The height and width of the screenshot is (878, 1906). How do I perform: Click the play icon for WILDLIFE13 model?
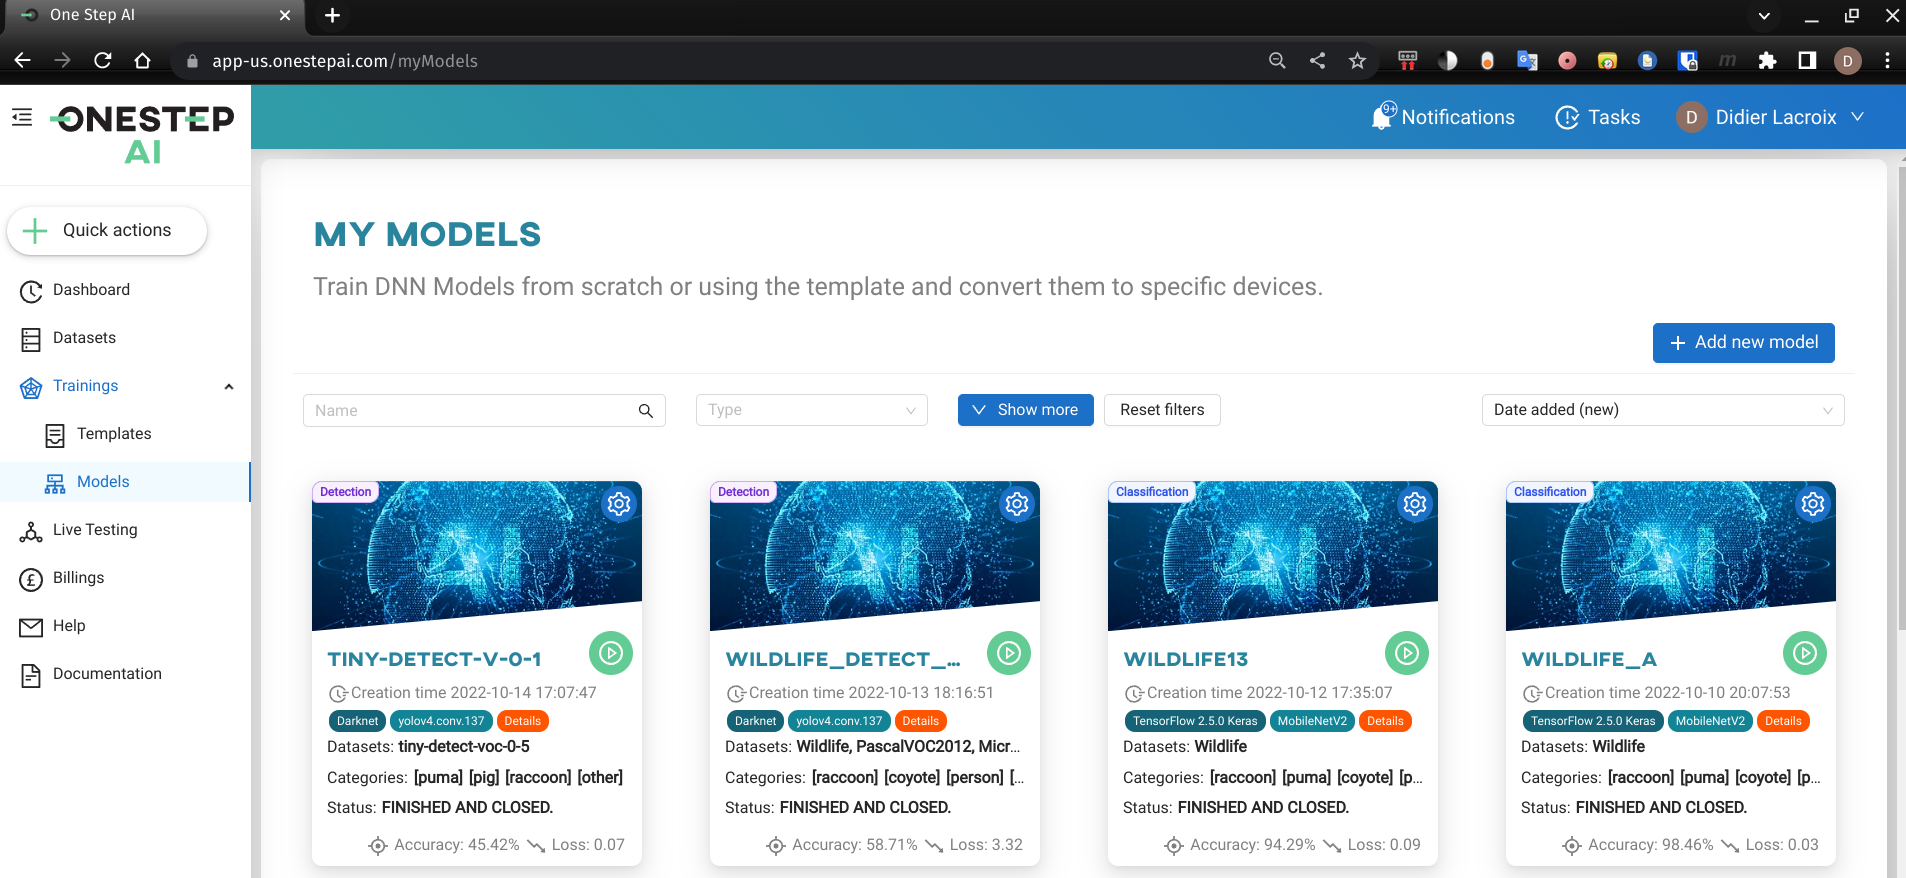1406,653
